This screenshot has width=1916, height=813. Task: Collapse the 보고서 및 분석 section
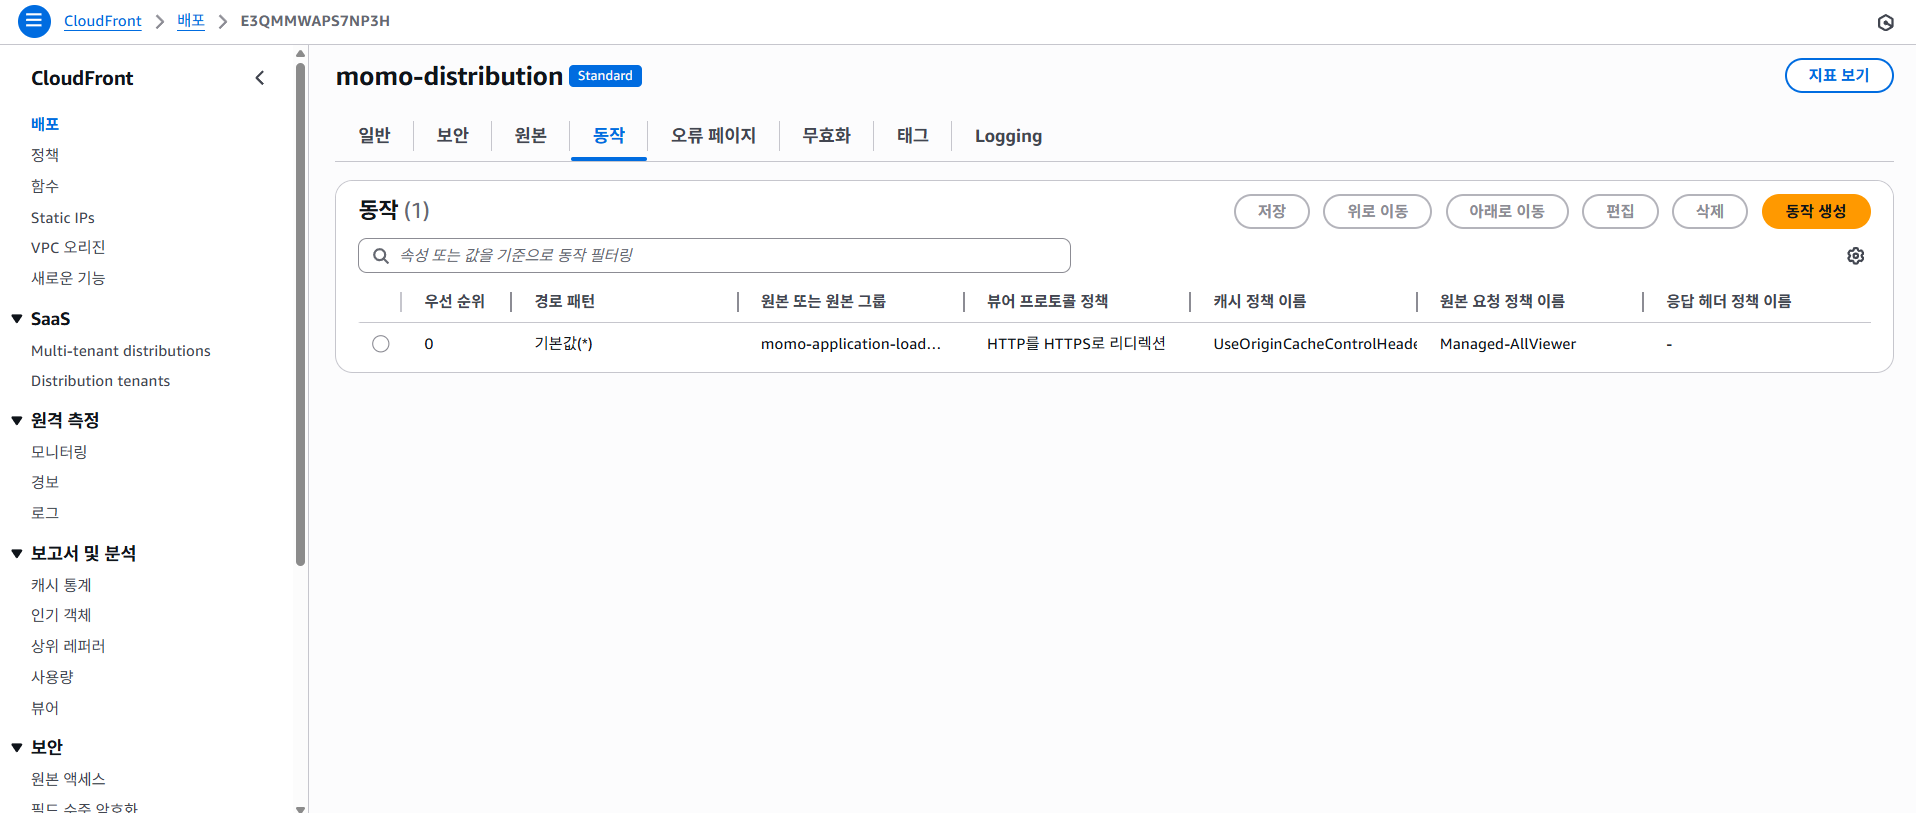[17, 553]
